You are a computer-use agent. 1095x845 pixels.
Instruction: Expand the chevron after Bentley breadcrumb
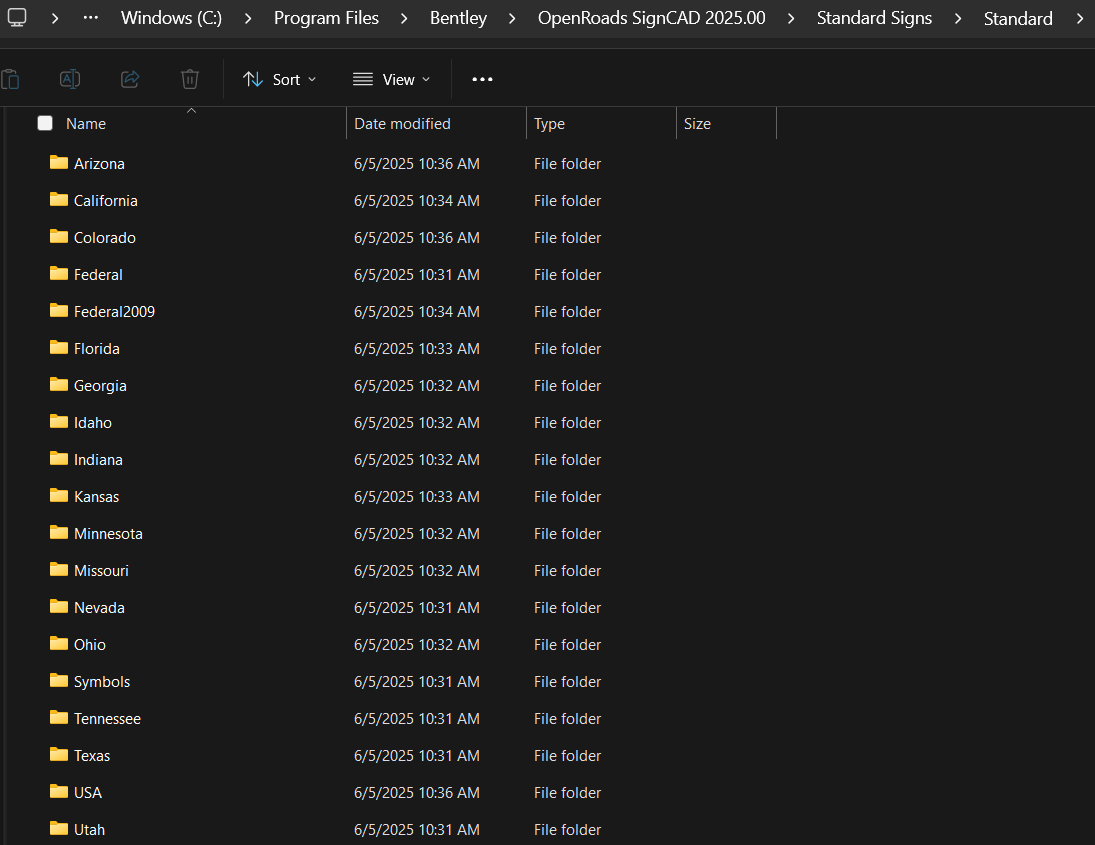[x=512, y=18]
